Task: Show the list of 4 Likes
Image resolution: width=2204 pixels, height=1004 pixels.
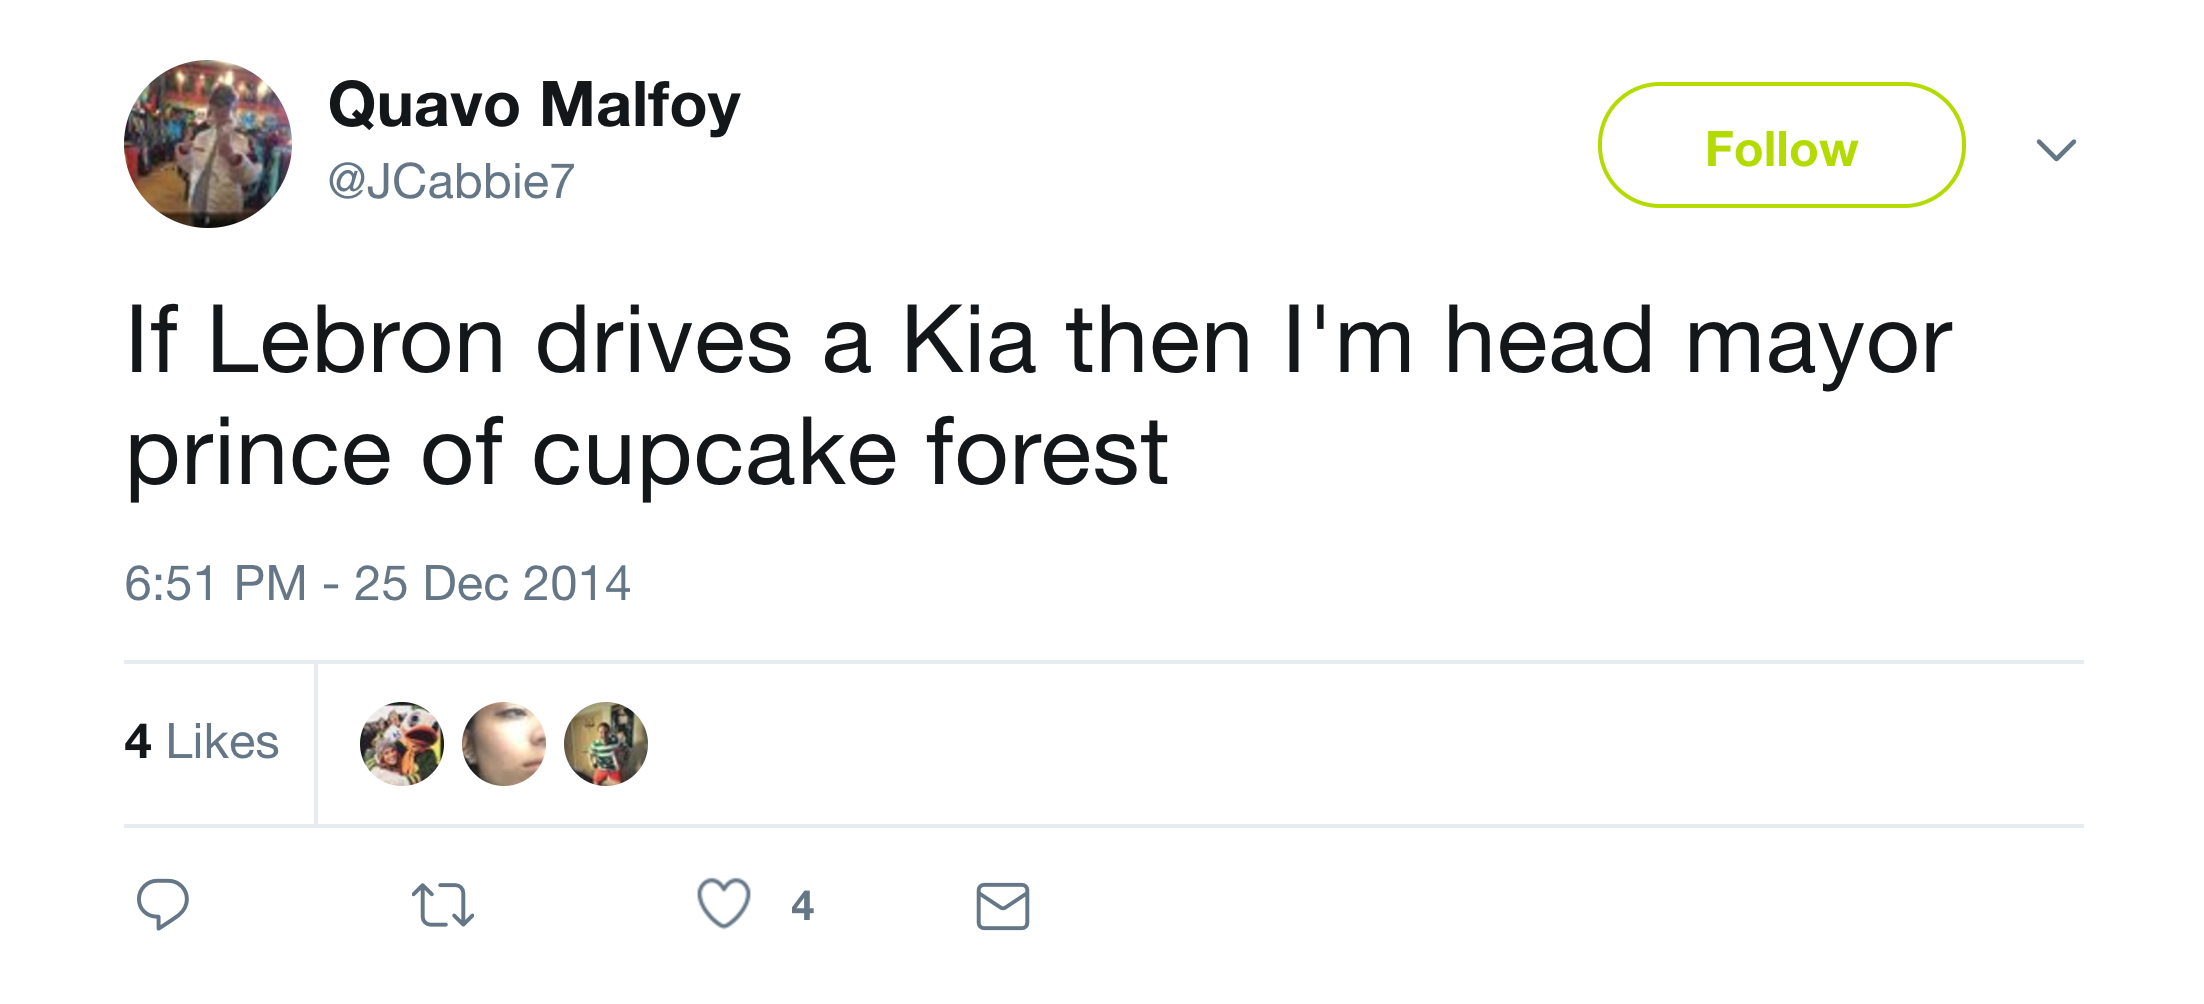Action: pyautogui.click(x=202, y=742)
